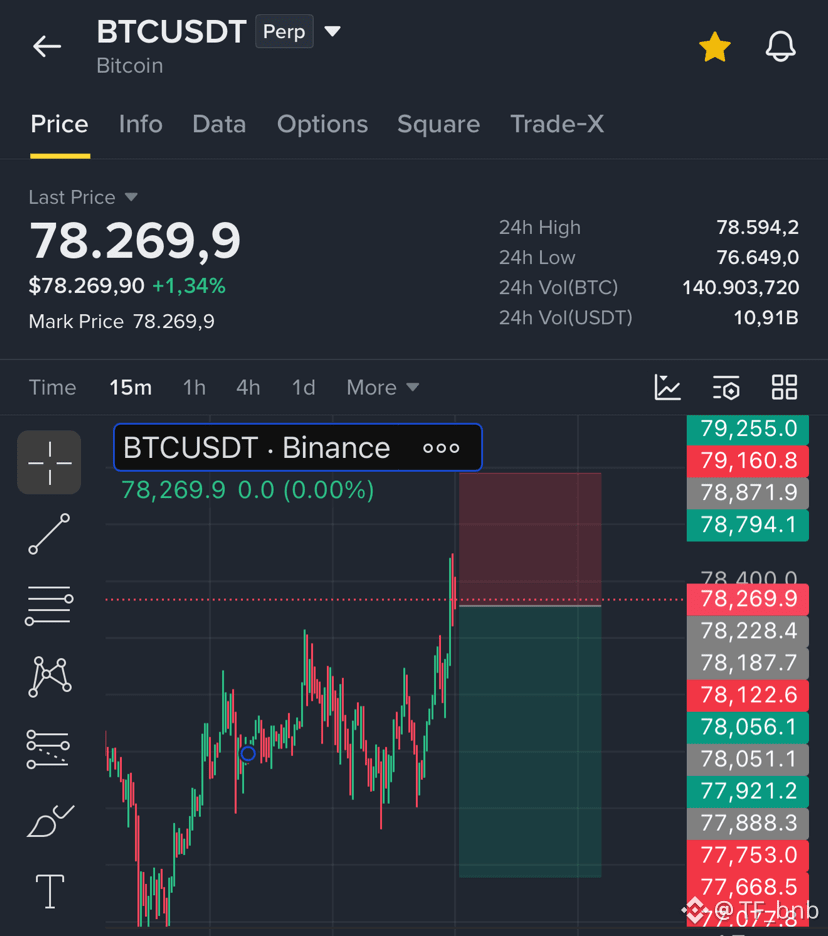
Task: Click the 24h Low value 76.649,0
Action: 757,257
